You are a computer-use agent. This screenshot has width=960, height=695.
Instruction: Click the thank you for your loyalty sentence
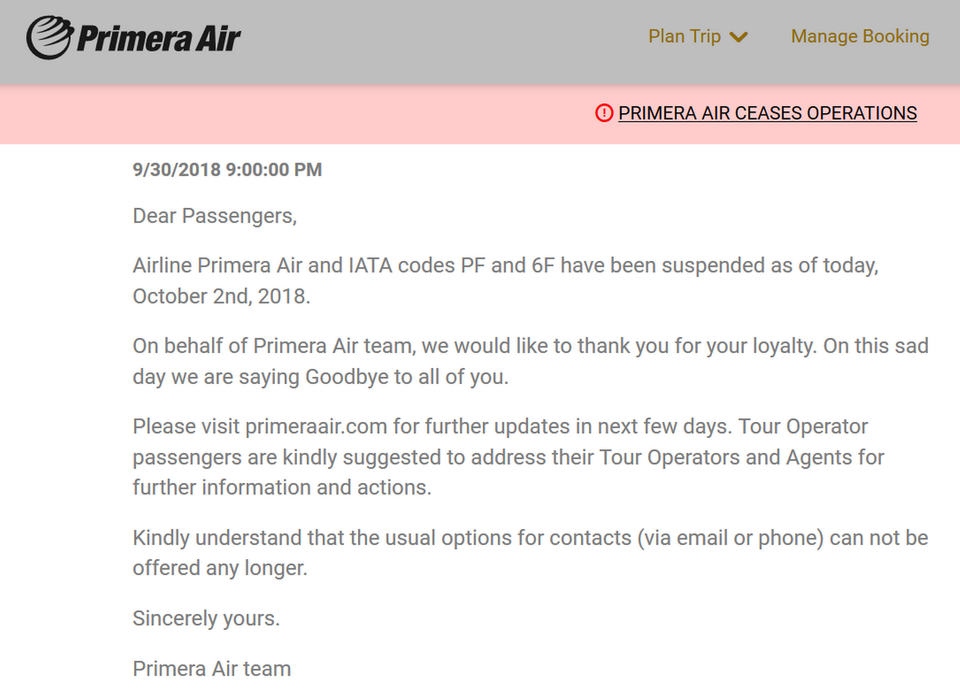[530, 347]
